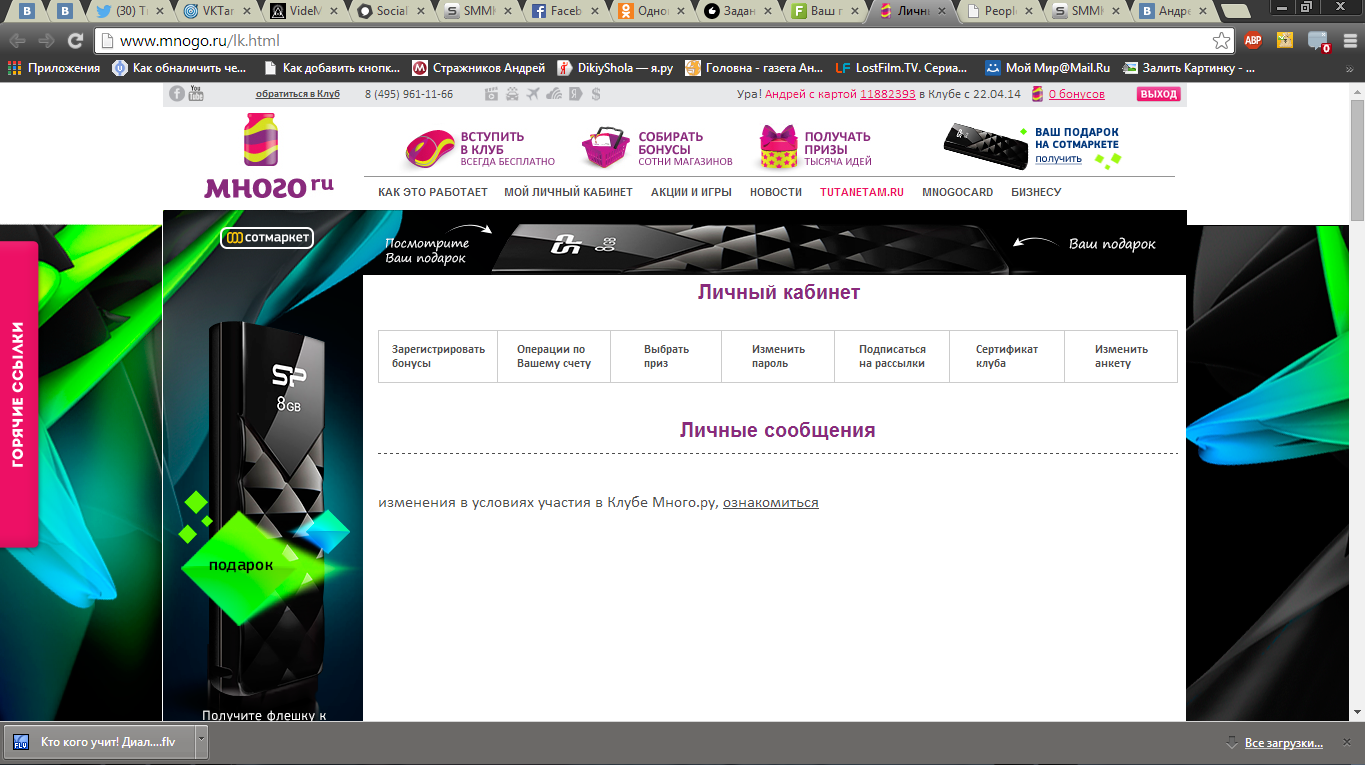Open the Facebook icon in site header
The image size is (1365, 765).
(x=177, y=94)
